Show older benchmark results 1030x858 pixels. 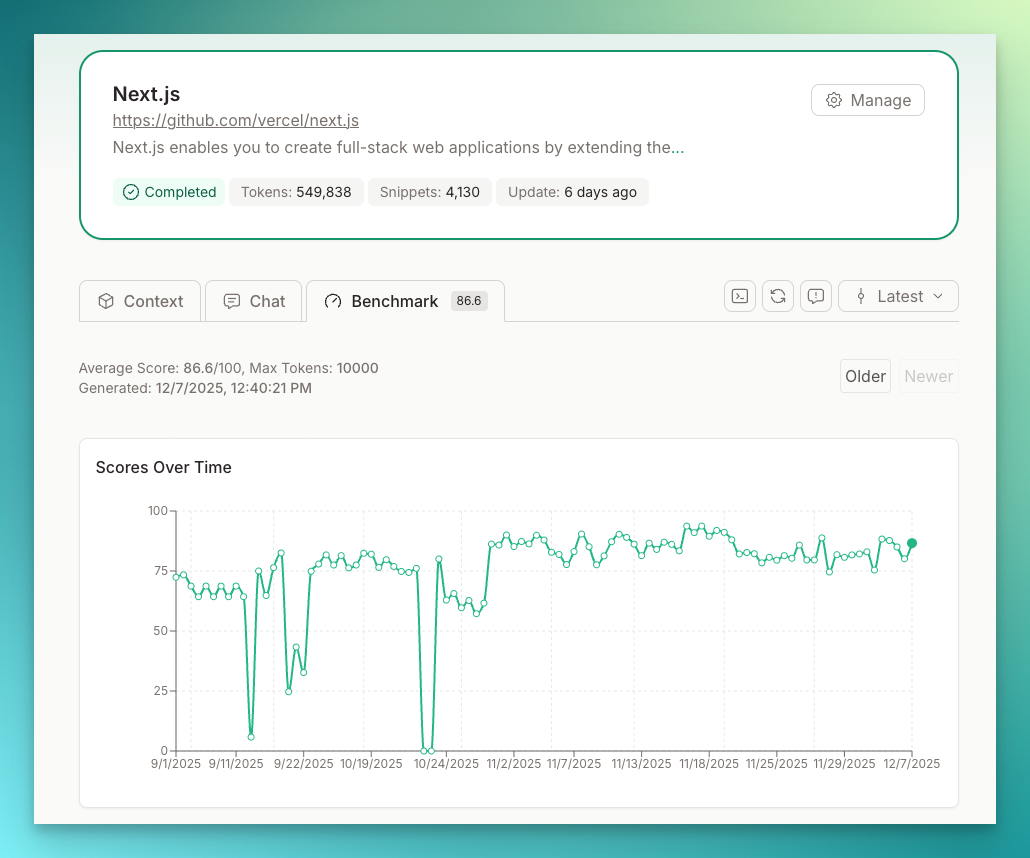(865, 376)
